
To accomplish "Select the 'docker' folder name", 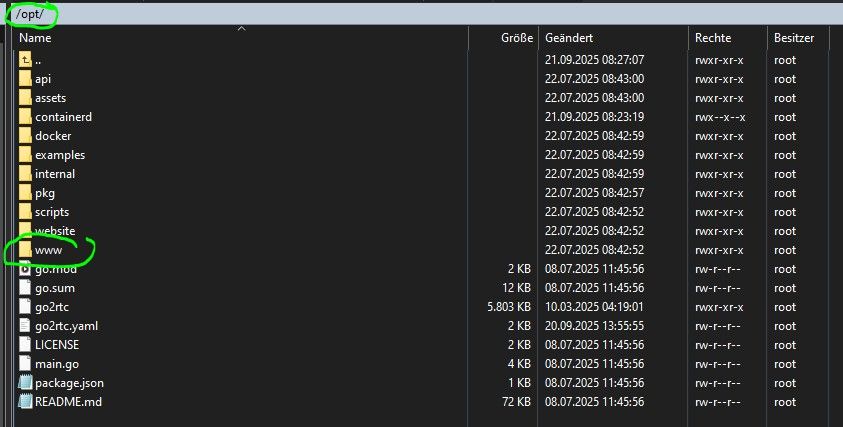I will coord(53,136).
